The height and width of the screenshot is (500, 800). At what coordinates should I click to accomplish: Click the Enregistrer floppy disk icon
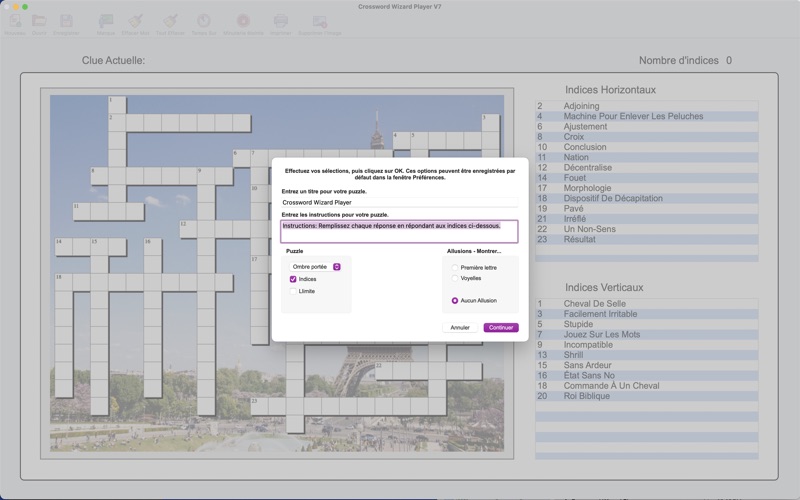[x=66, y=21]
